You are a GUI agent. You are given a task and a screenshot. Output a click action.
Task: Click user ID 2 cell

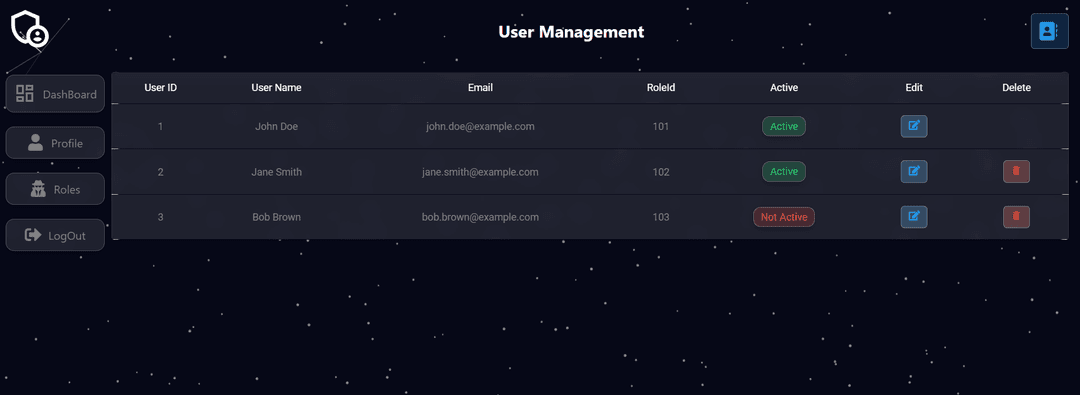(160, 172)
